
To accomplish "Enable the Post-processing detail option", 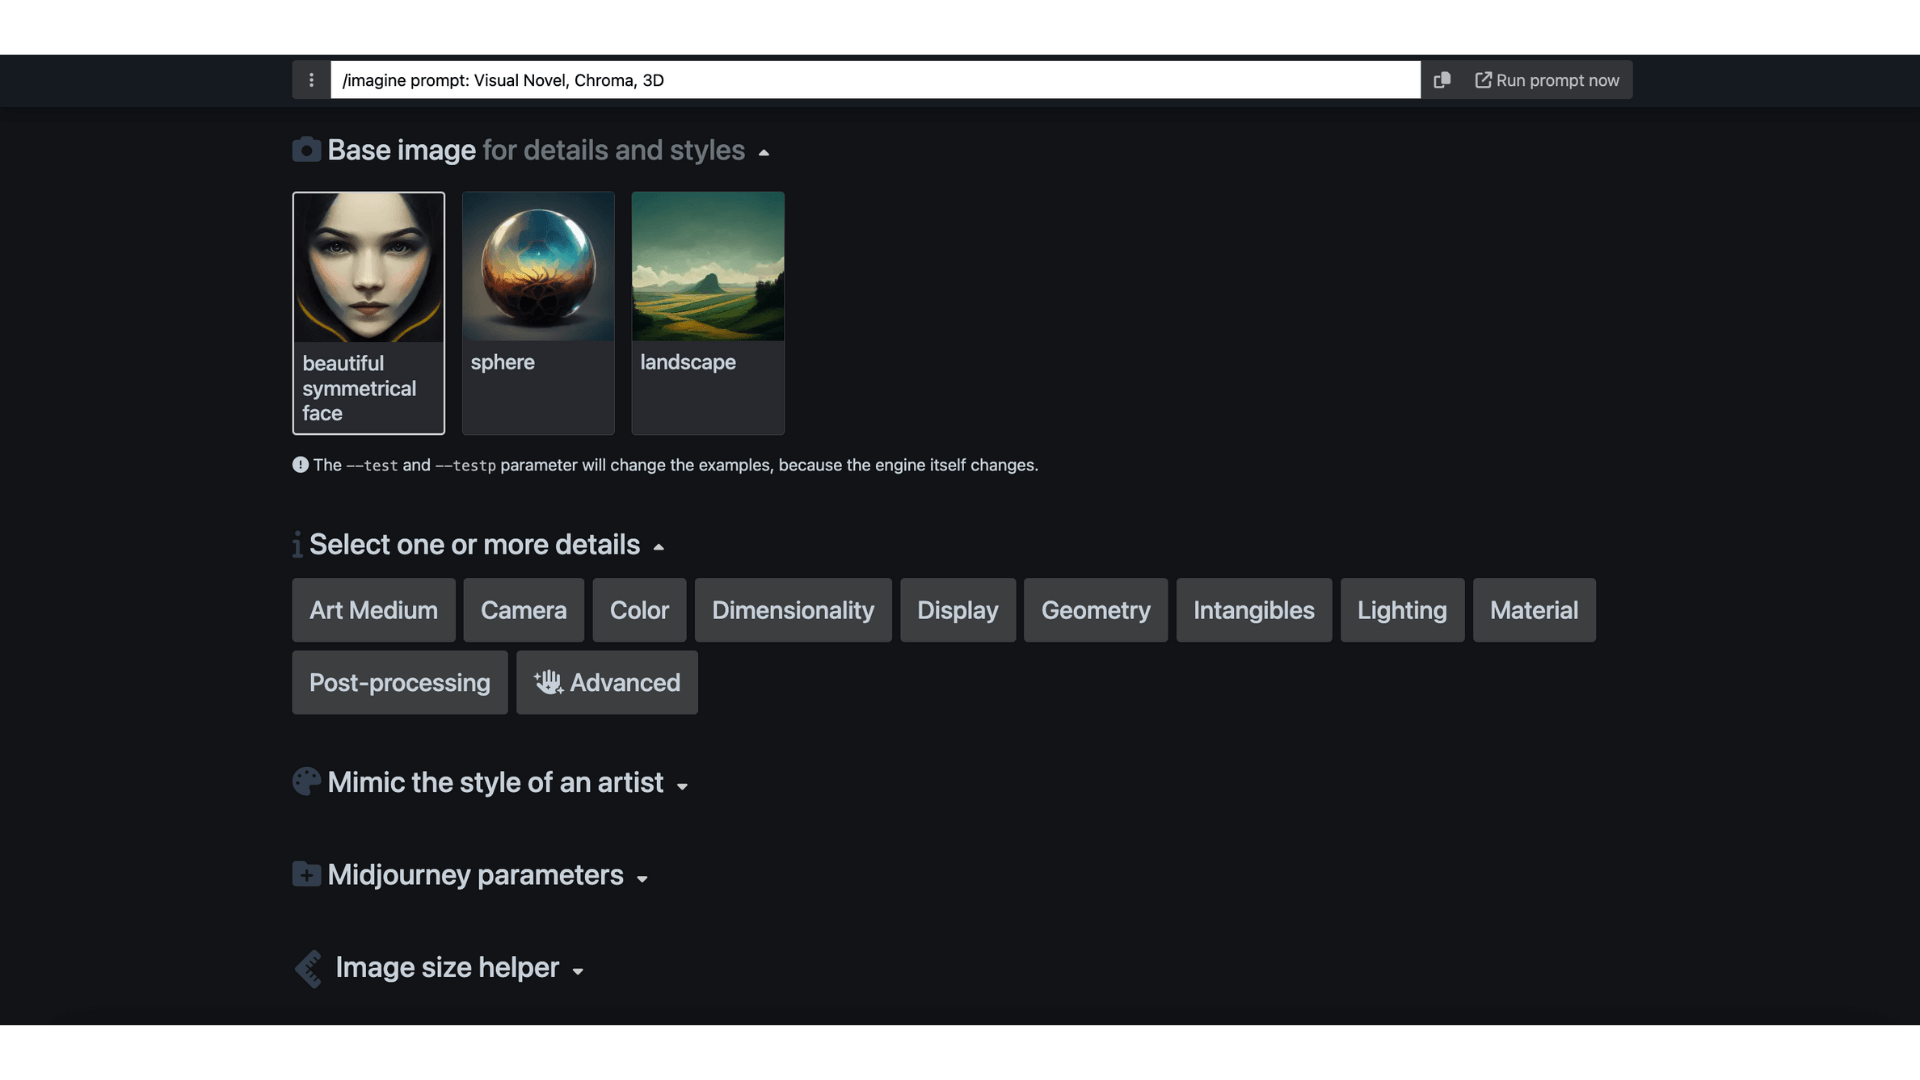I will click(399, 683).
